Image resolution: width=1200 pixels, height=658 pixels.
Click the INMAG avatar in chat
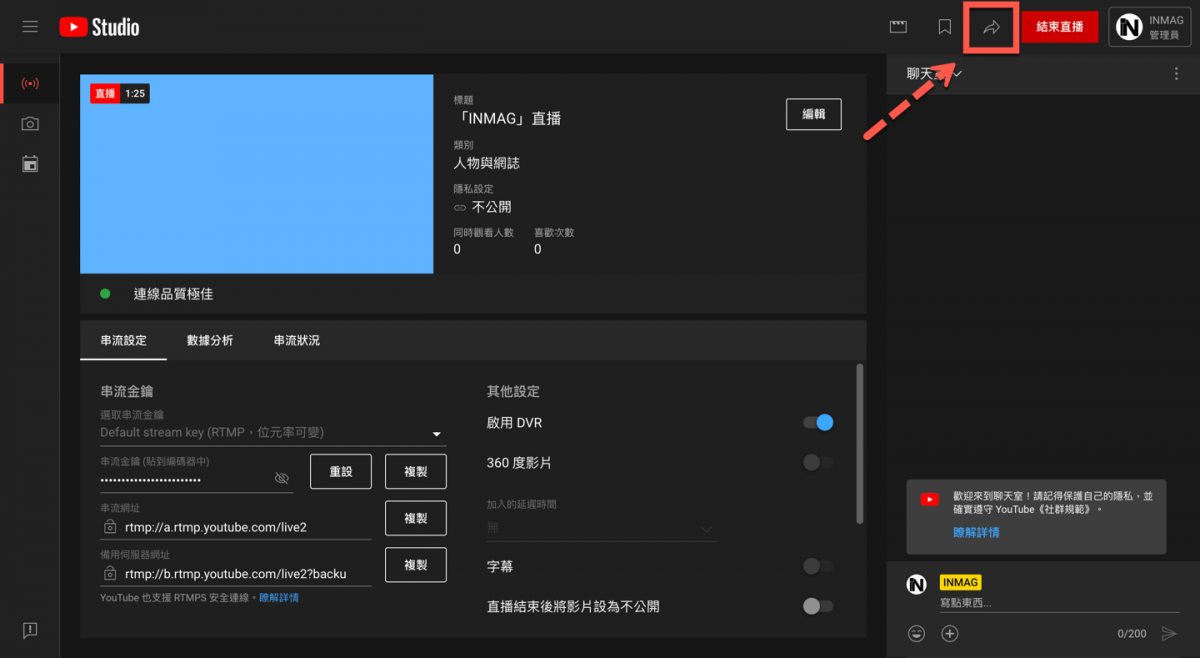(916, 585)
